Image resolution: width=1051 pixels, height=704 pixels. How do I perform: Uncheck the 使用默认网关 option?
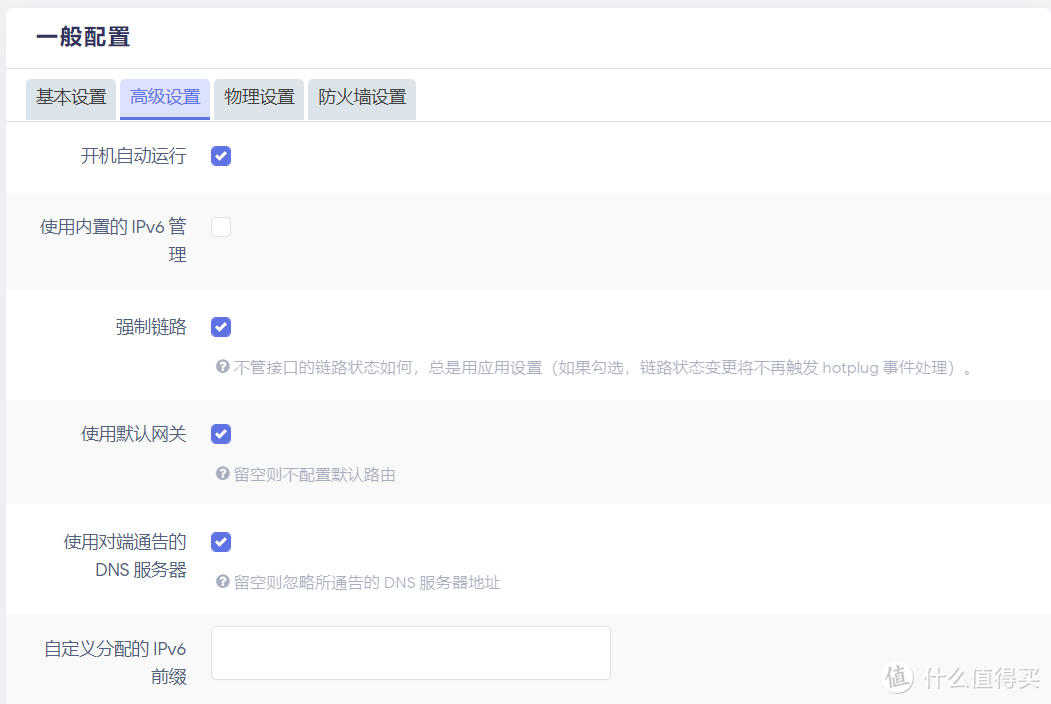(220, 434)
